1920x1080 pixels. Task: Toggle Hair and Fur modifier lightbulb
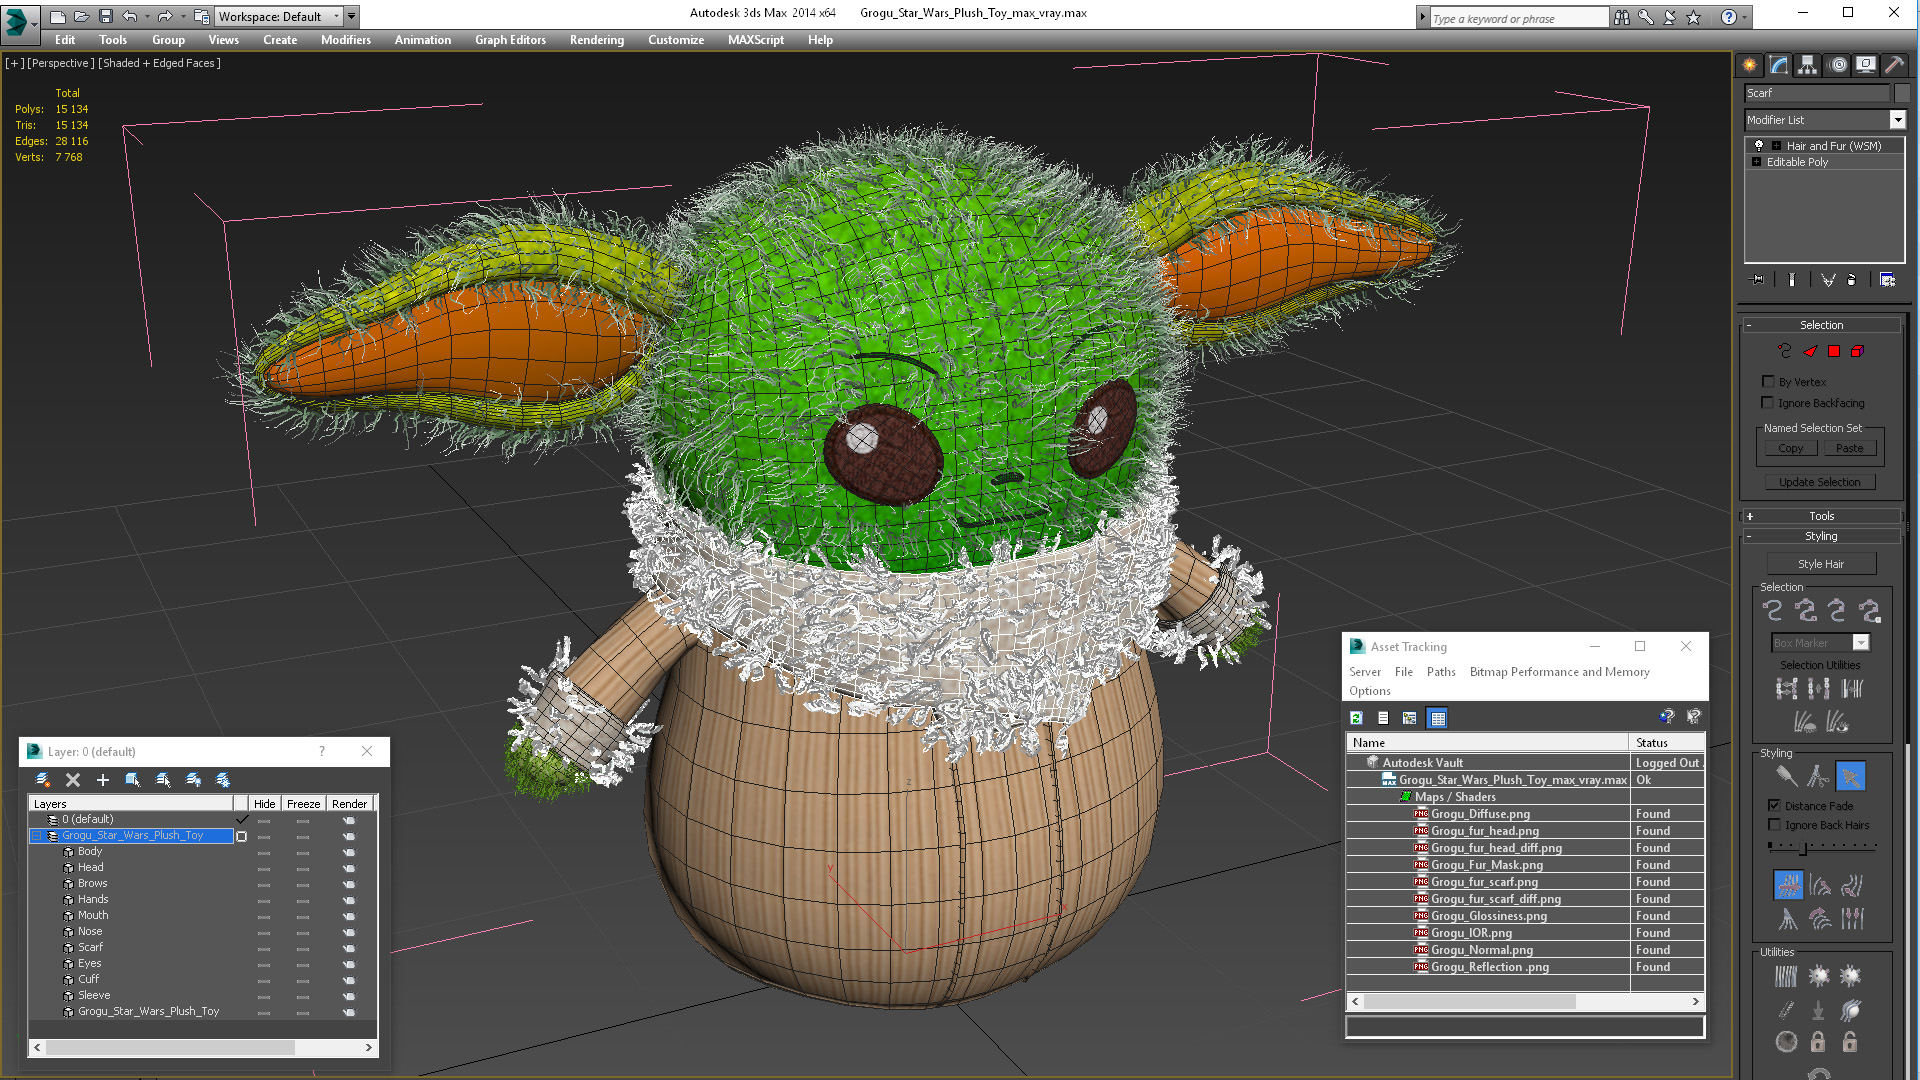pos(1759,146)
